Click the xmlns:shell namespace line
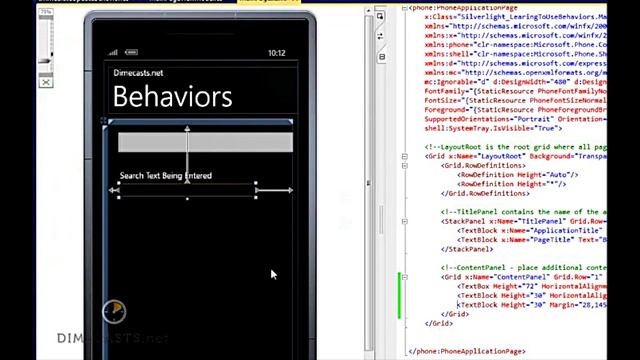640x360 pixels. click(x=516, y=54)
